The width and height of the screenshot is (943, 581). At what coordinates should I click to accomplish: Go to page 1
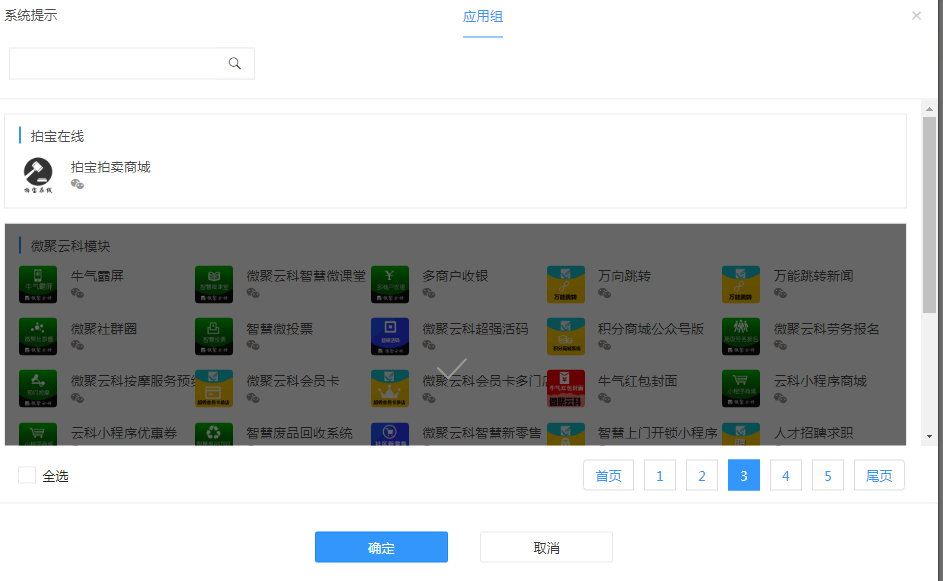coord(660,475)
